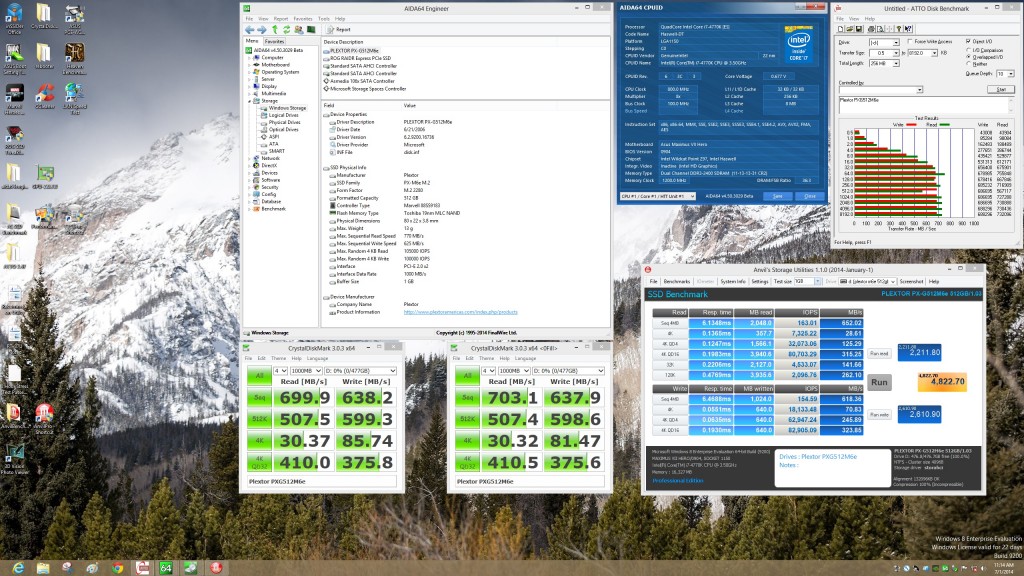The image size is (1024, 576).
Task: Toggle Force Write Access checkbox in ATTO
Action: [x=910, y=42]
